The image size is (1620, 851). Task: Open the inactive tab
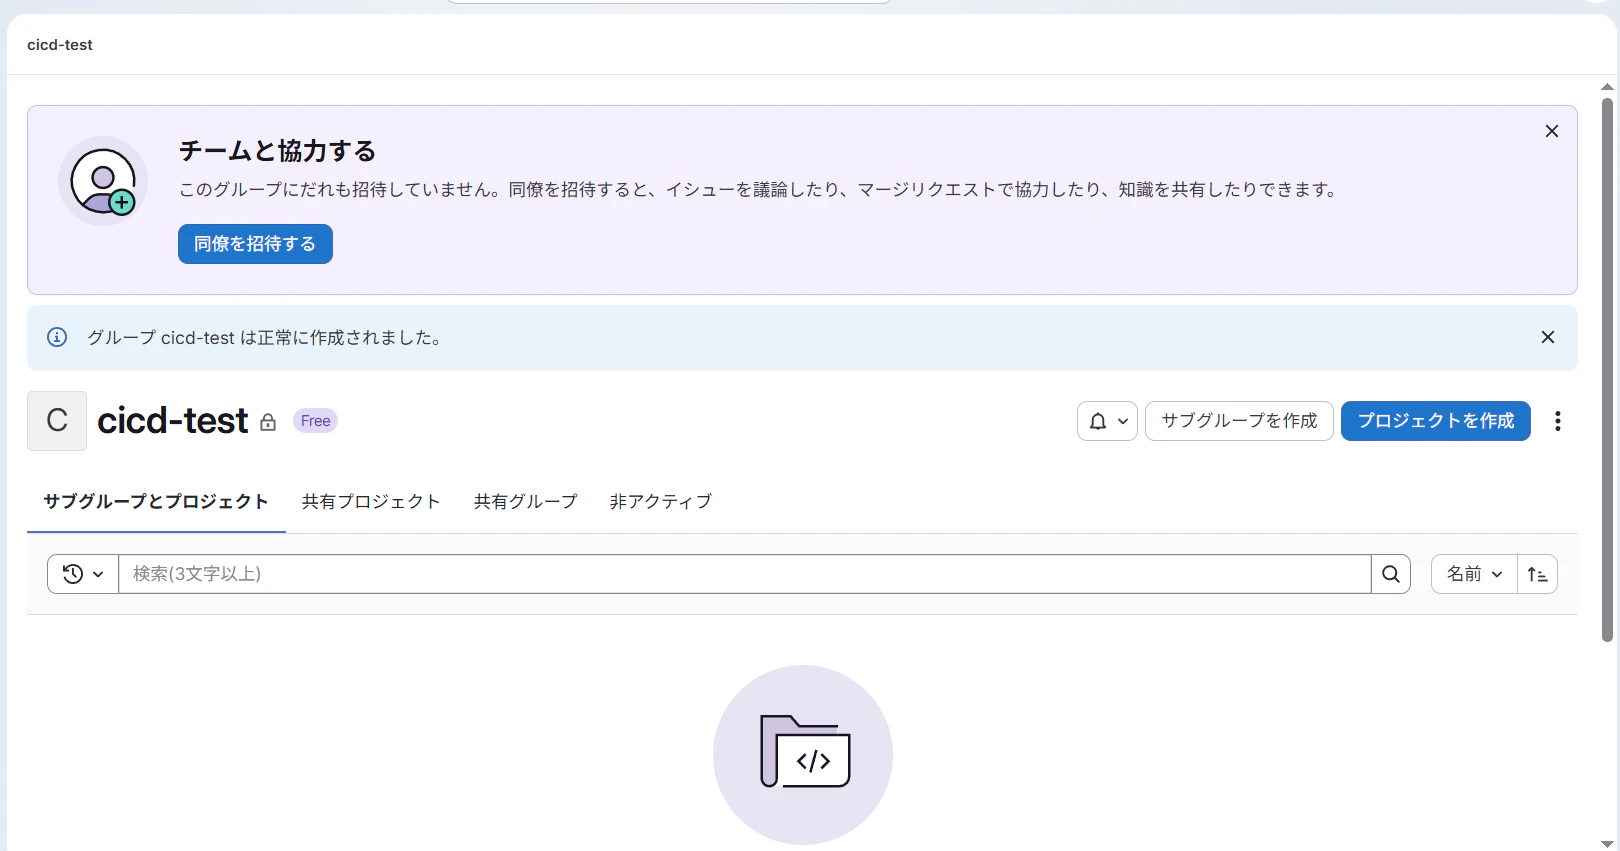point(661,501)
